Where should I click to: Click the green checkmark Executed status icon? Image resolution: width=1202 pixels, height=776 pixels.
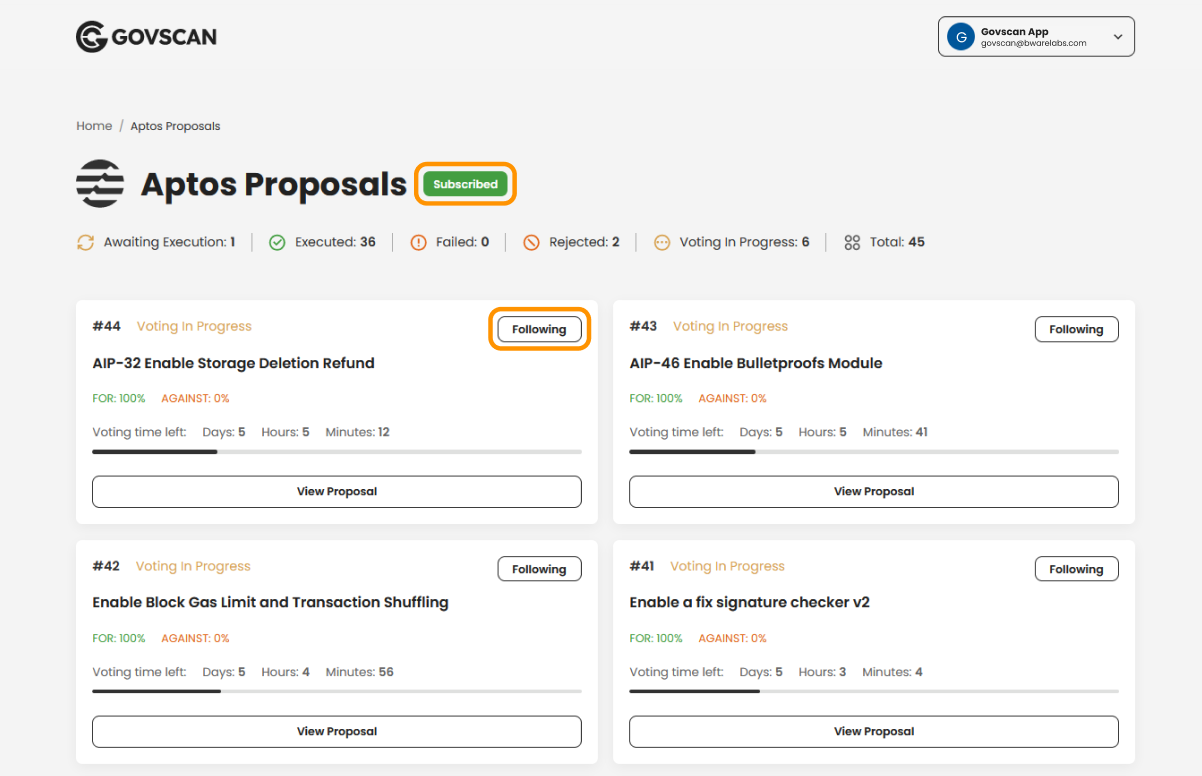[x=276, y=242]
